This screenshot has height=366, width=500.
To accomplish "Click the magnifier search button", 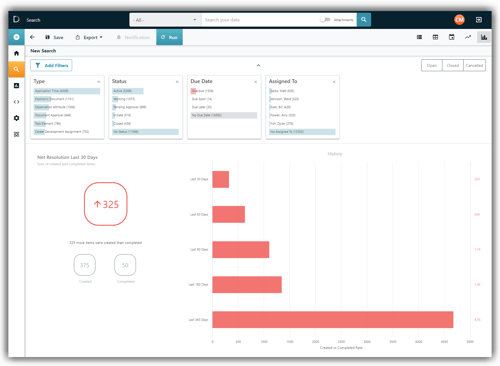I will (x=364, y=20).
